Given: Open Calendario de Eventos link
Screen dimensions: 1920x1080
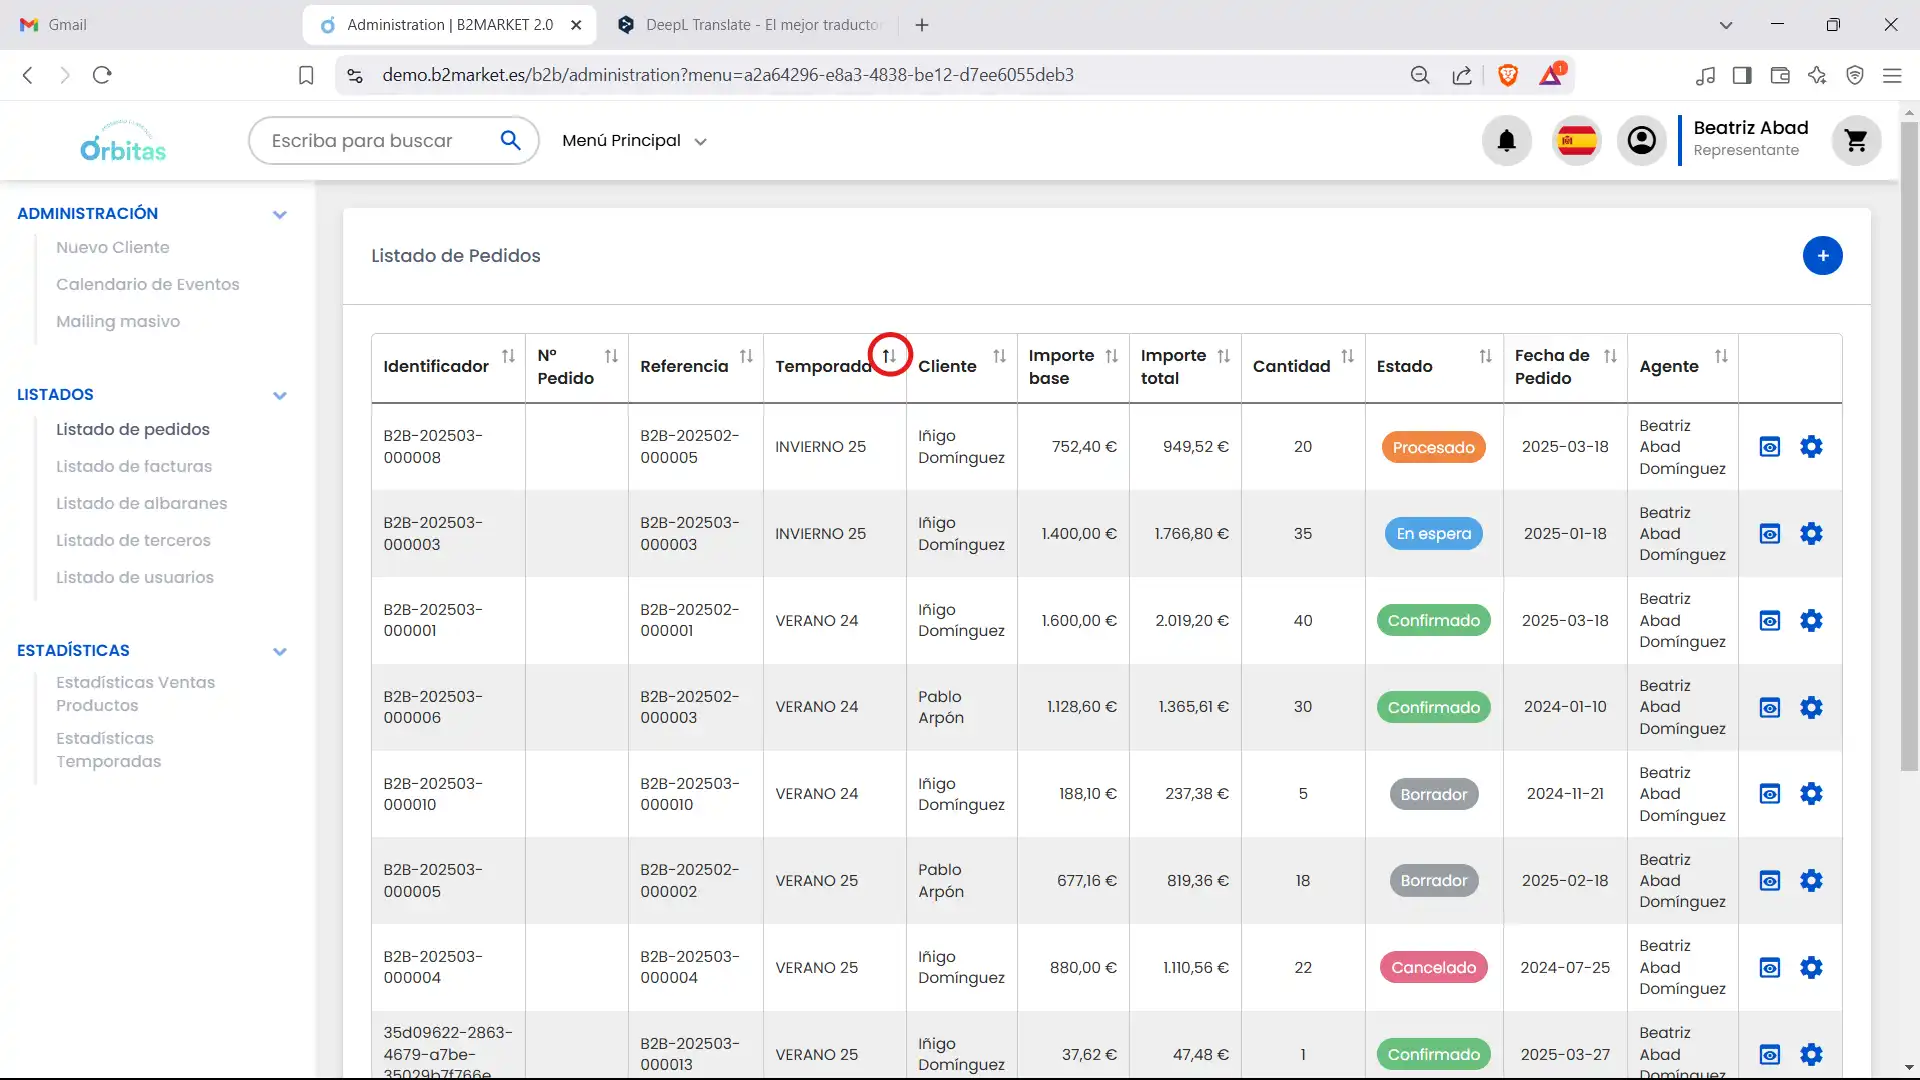Looking at the screenshot, I should 148,284.
